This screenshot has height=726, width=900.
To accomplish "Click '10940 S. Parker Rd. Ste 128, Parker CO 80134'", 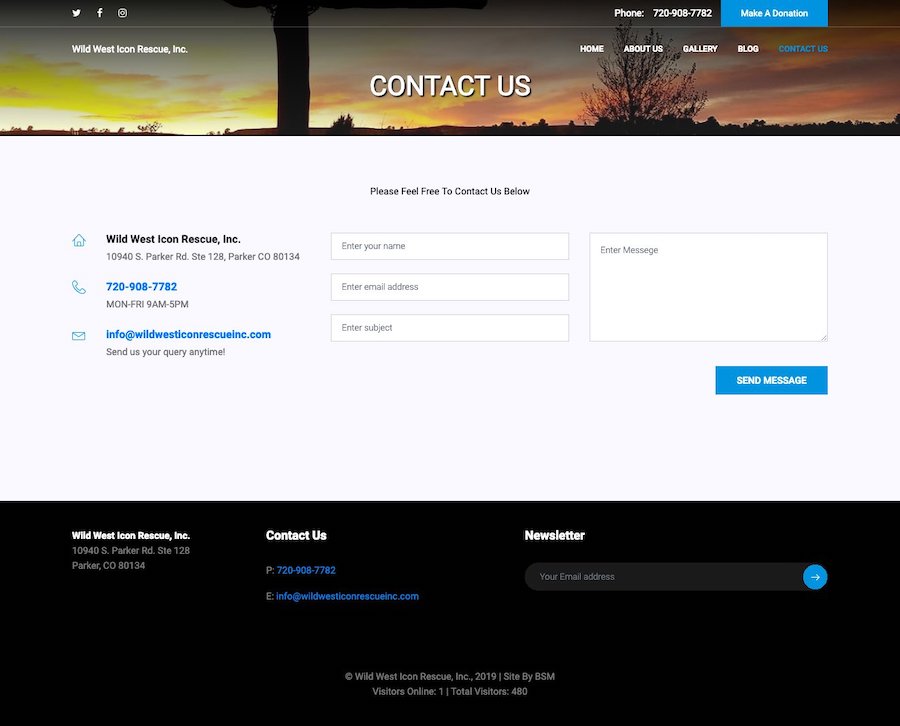I will (x=203, y=257).
